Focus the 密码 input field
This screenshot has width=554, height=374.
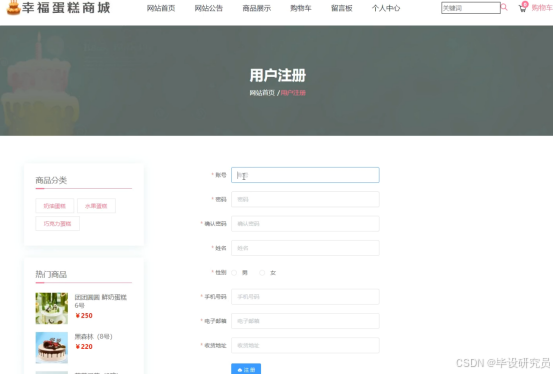coord(305,200)
